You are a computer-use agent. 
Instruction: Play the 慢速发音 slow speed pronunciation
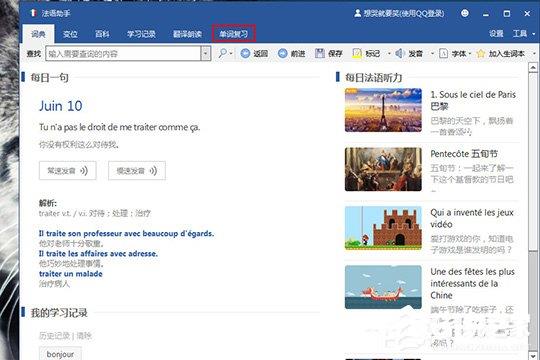[x=137, y=171]
